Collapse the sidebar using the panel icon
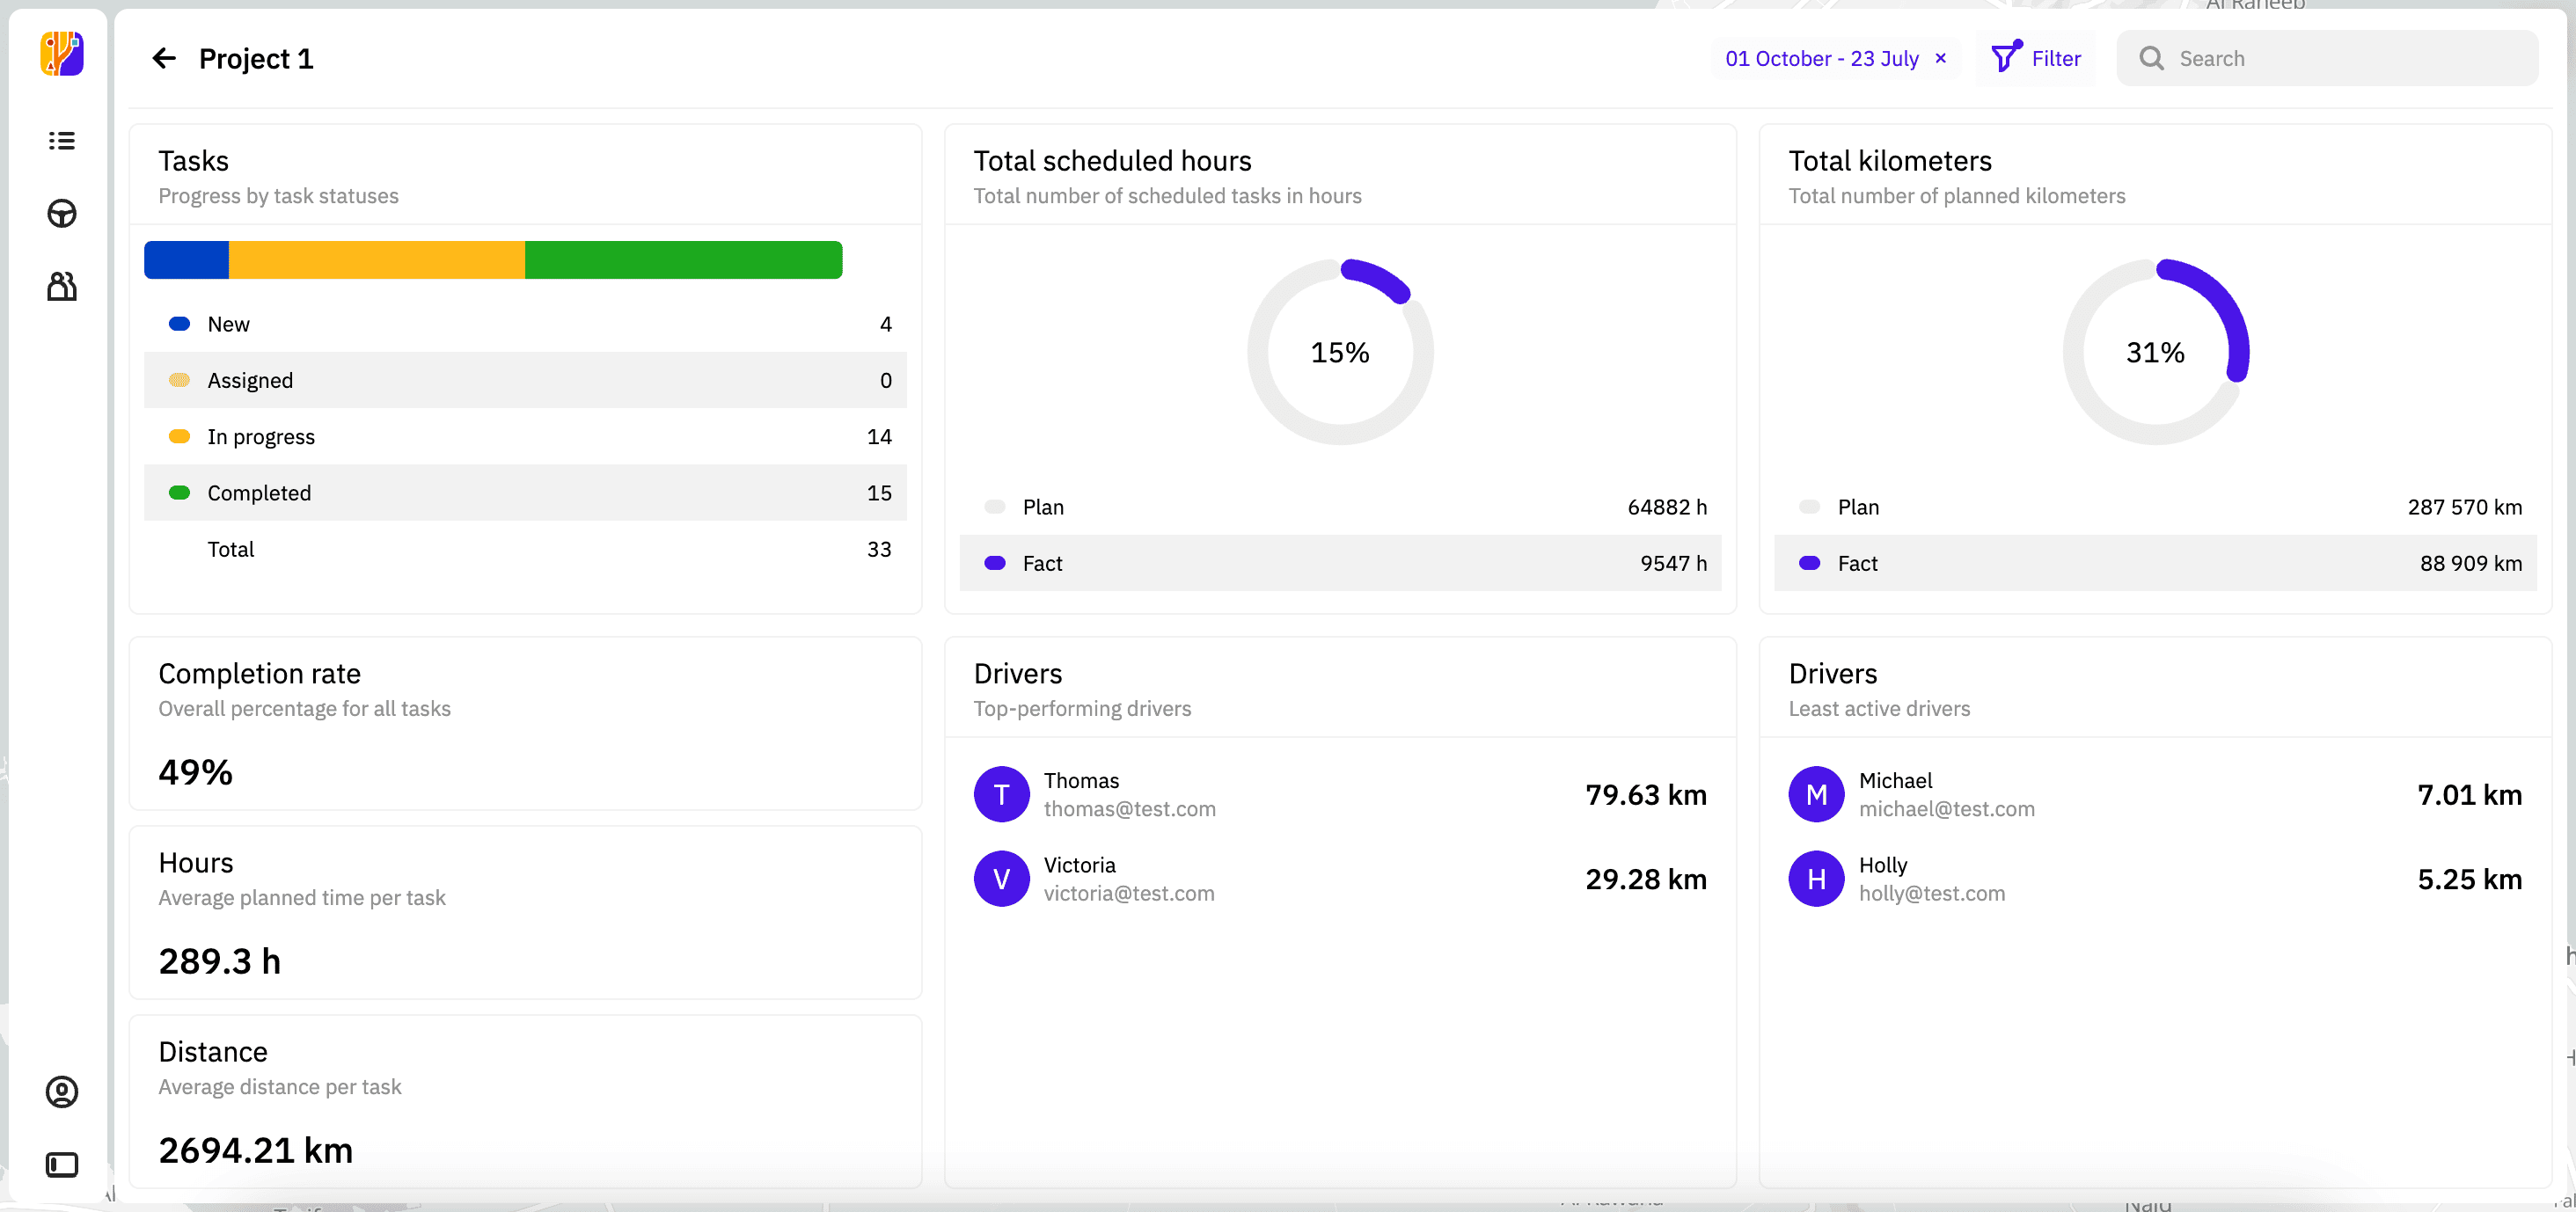 coord(62,1163)
